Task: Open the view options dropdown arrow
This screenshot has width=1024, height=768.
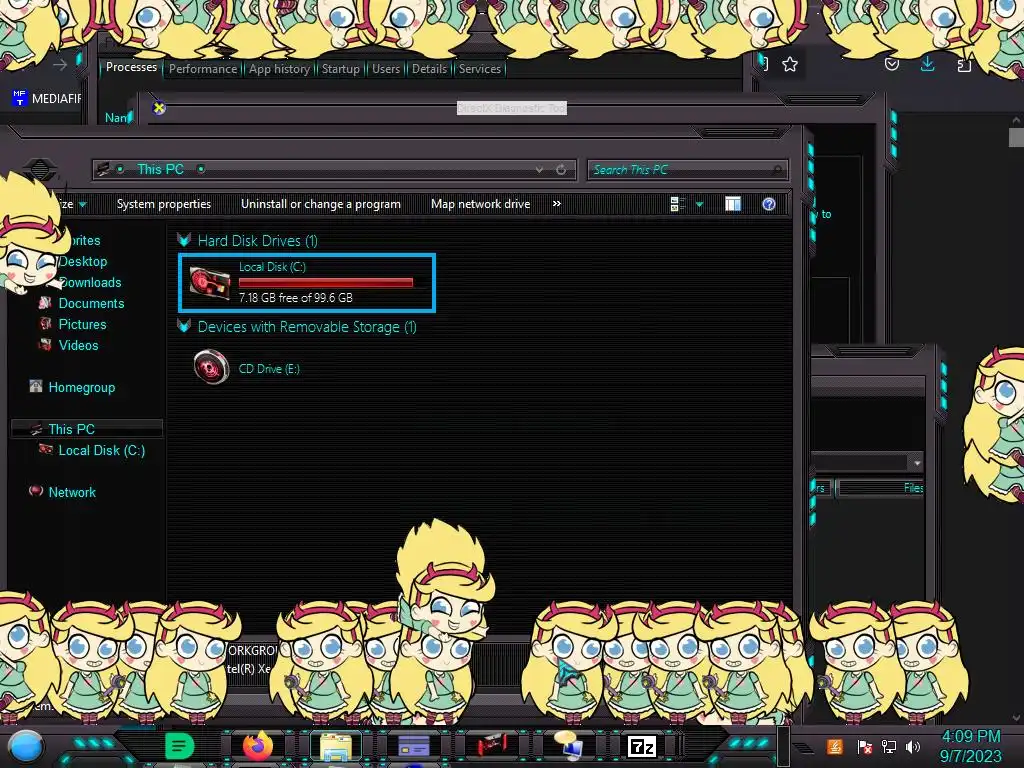Action: click(x=699, y=204)
